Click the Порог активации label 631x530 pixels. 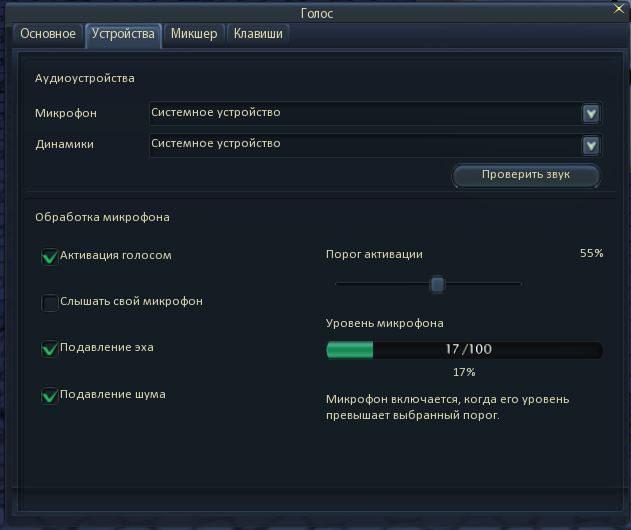374,254
